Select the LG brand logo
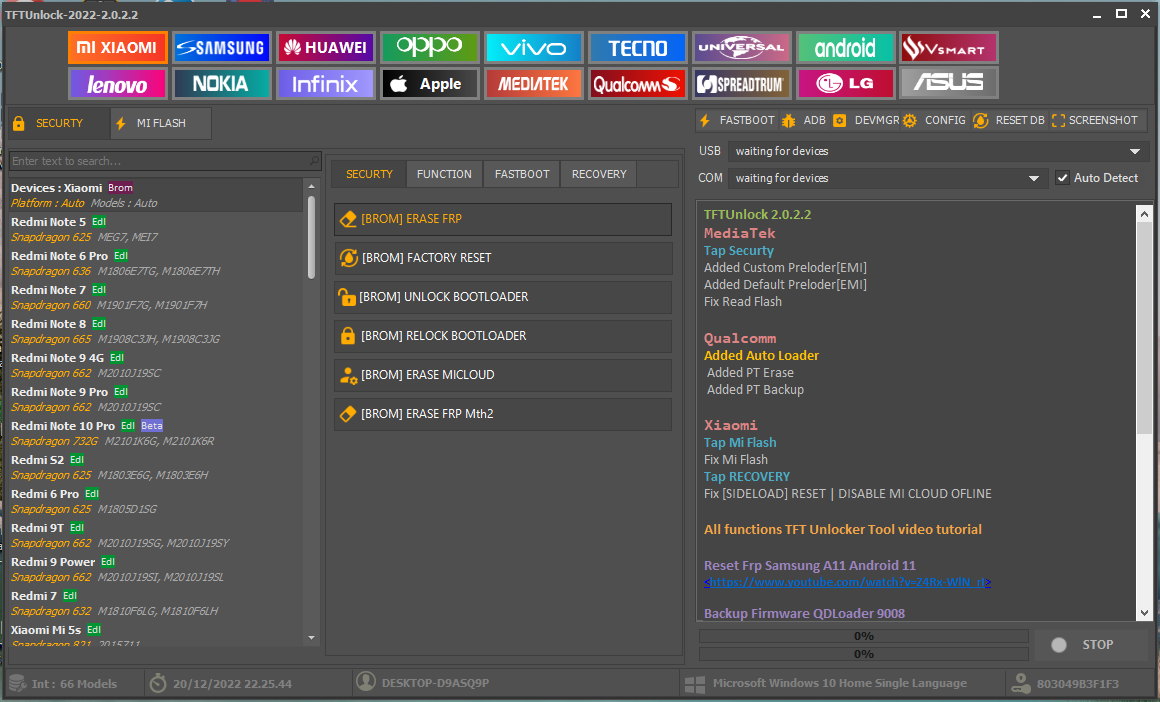 [846, 84]
